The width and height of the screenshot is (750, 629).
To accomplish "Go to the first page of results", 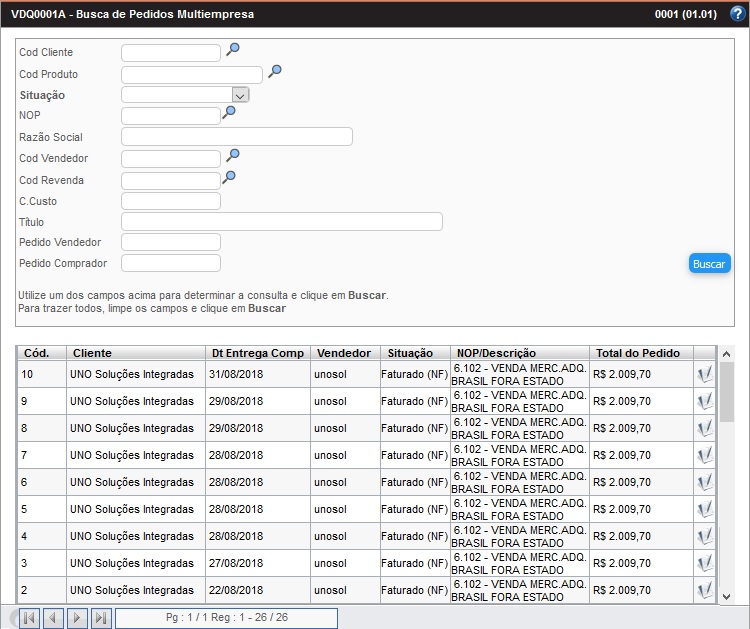I will tap(29, 618).
